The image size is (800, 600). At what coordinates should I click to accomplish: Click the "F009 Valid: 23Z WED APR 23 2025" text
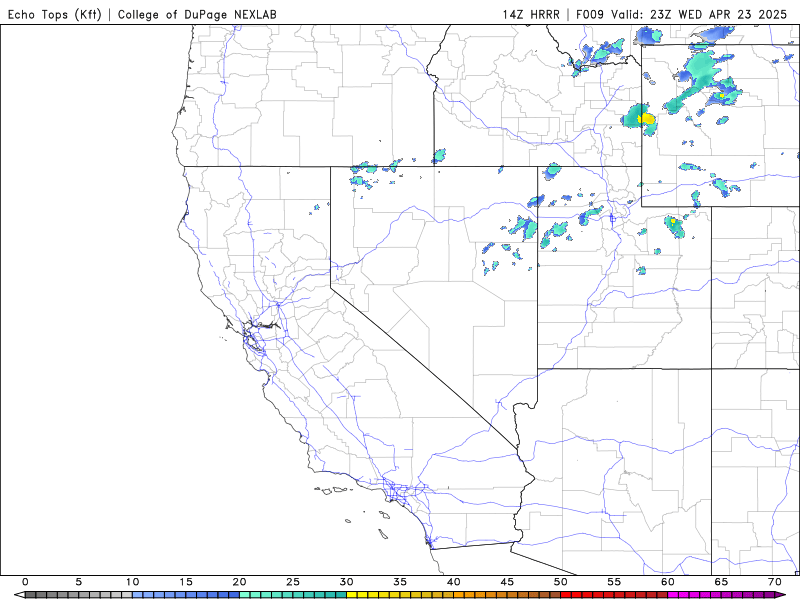pyautogui.click(x=682, y=14)
